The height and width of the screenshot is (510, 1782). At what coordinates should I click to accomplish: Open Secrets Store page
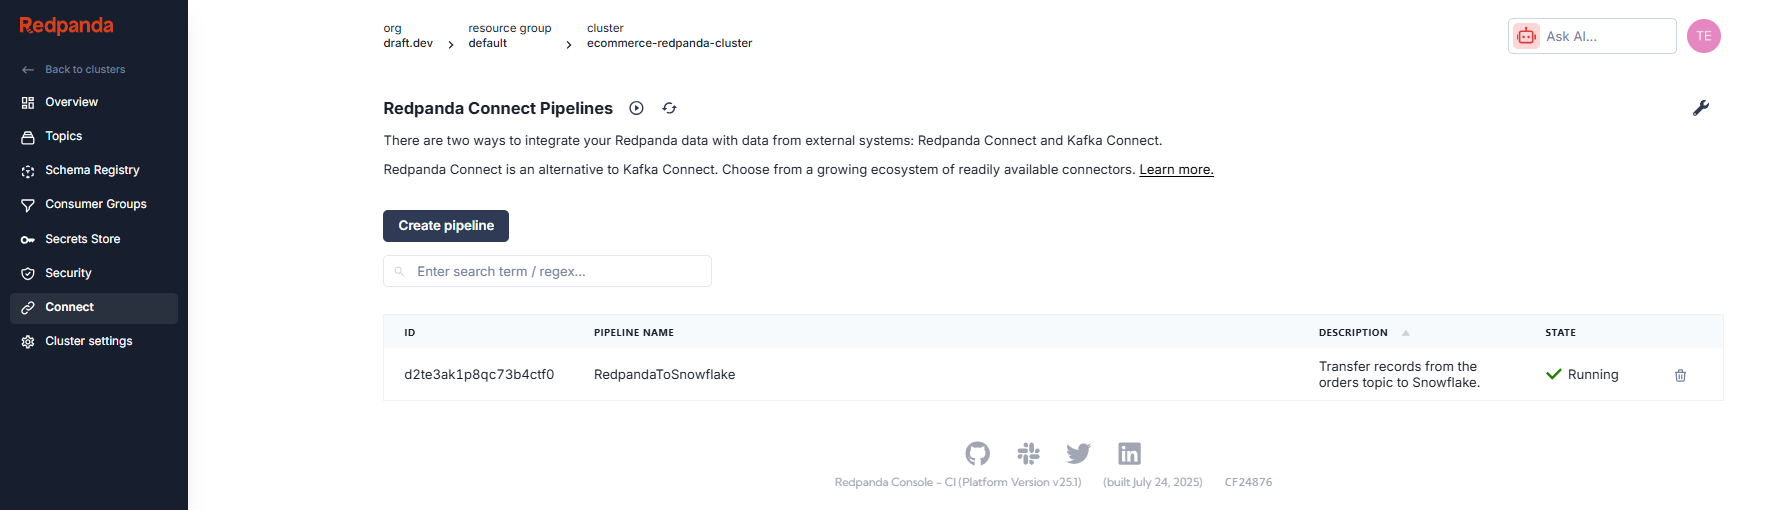coord(94,240)
